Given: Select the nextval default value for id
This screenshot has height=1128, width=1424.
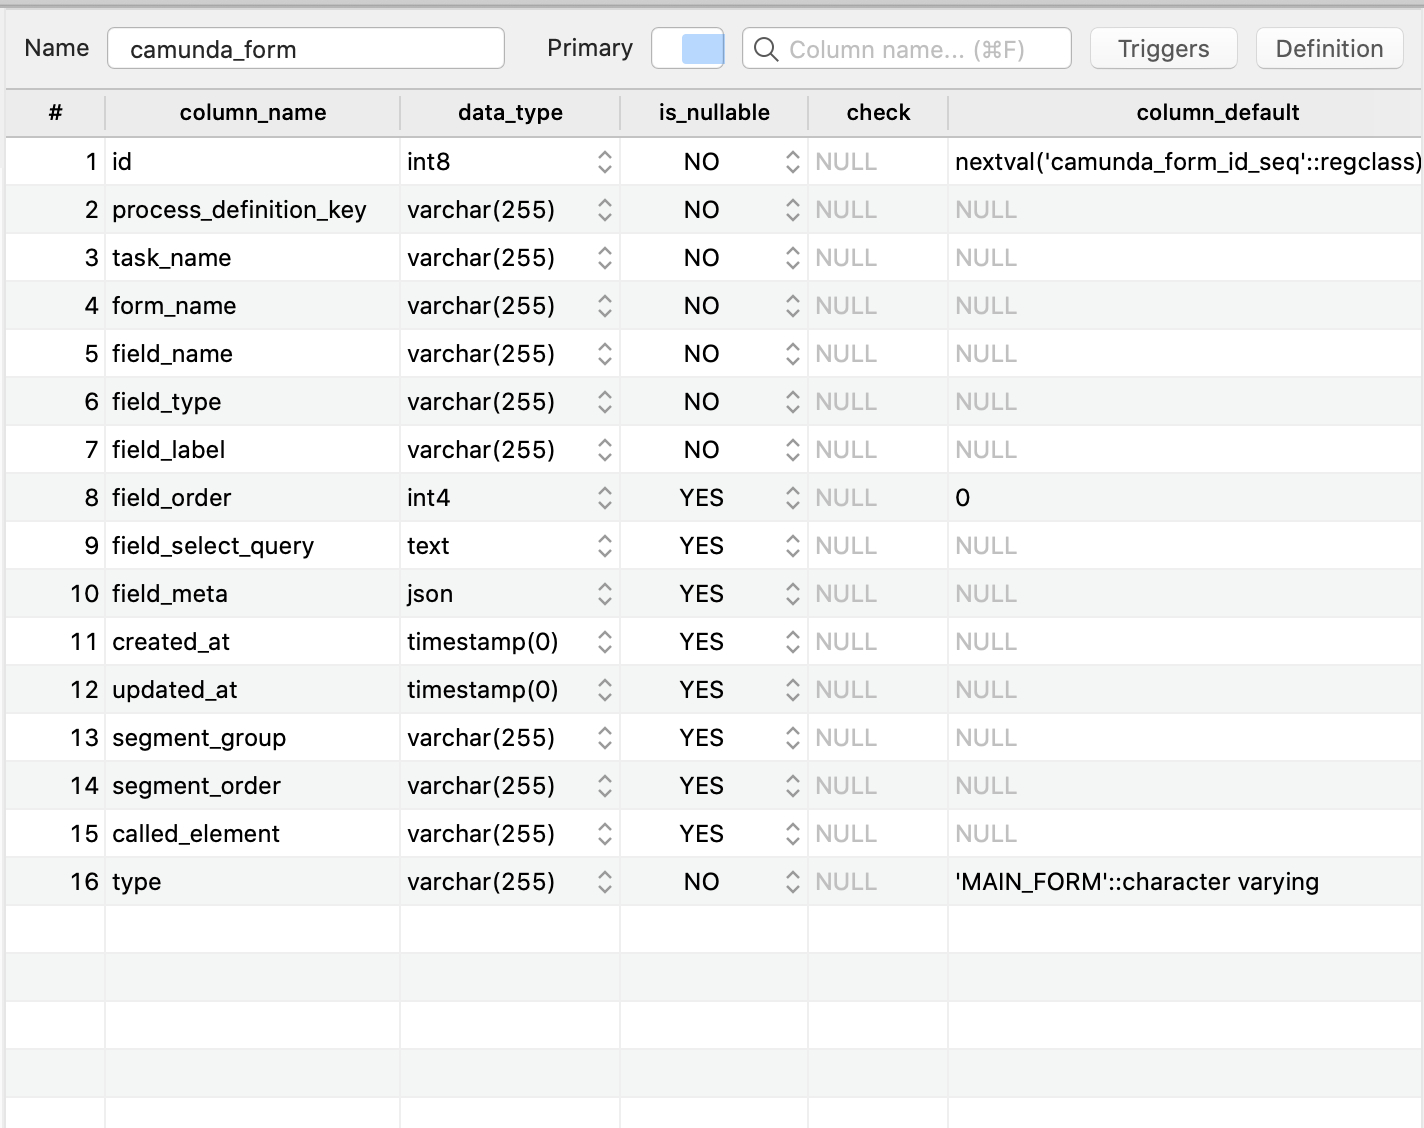Looking at the screenshot, I should click(x=1185, y=161).
